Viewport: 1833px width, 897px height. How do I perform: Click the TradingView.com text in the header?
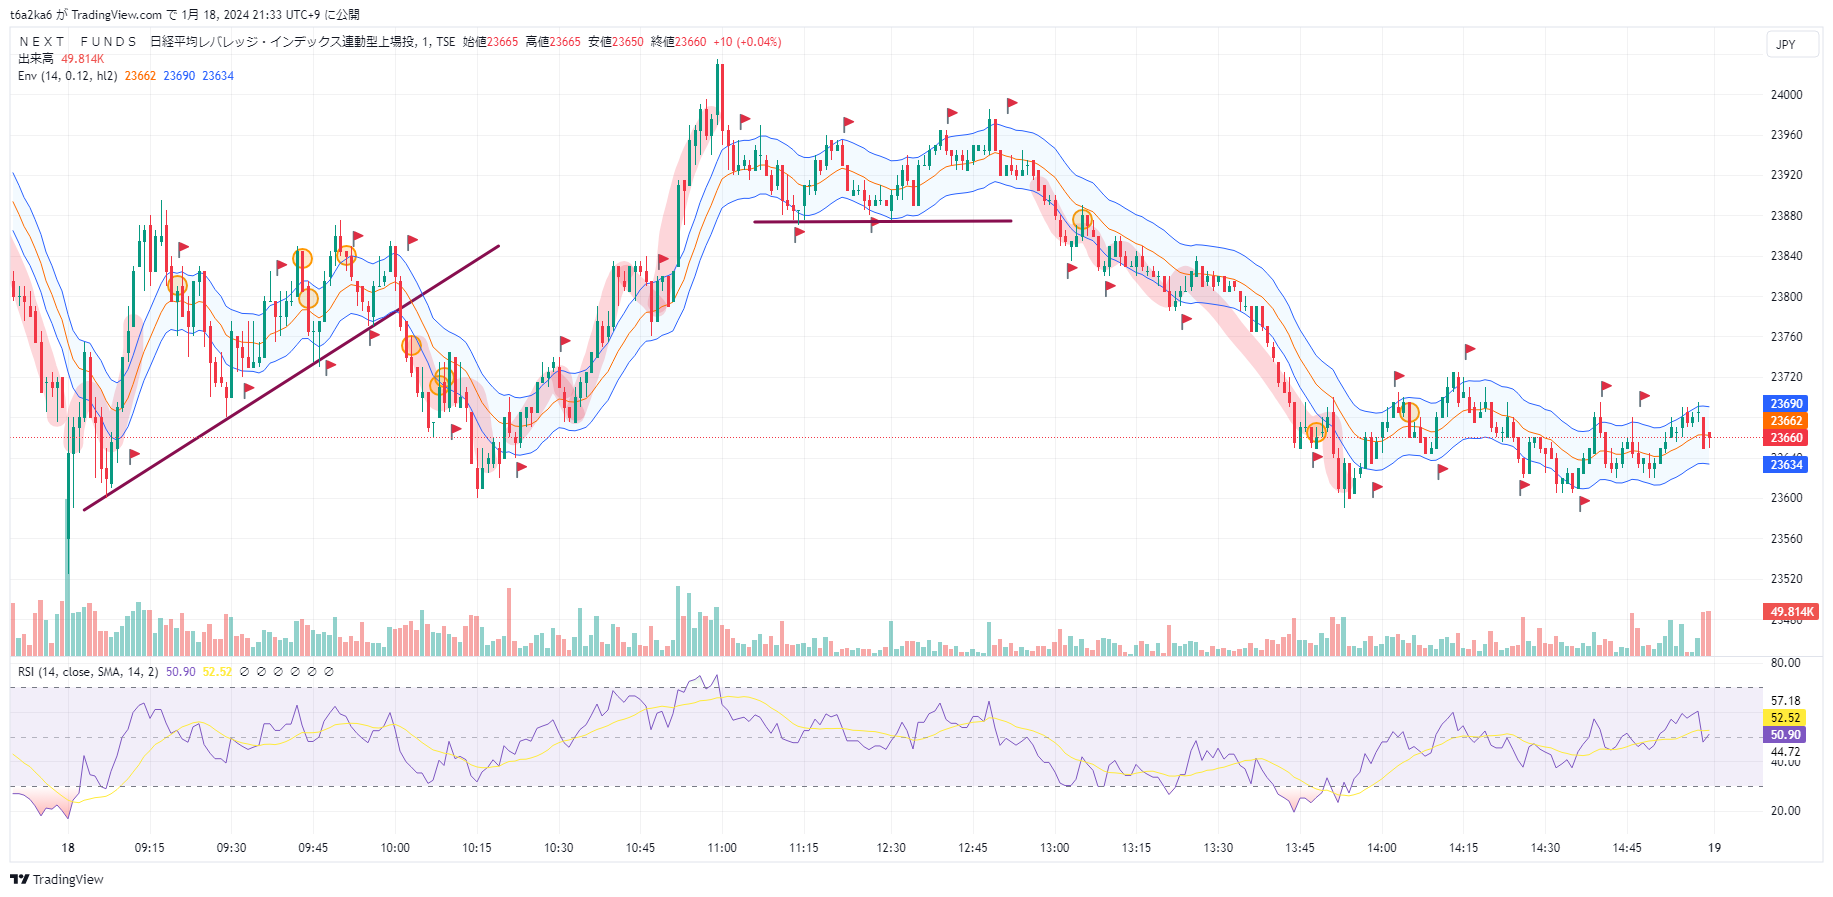pyautogui.click(x=117, y=14)
